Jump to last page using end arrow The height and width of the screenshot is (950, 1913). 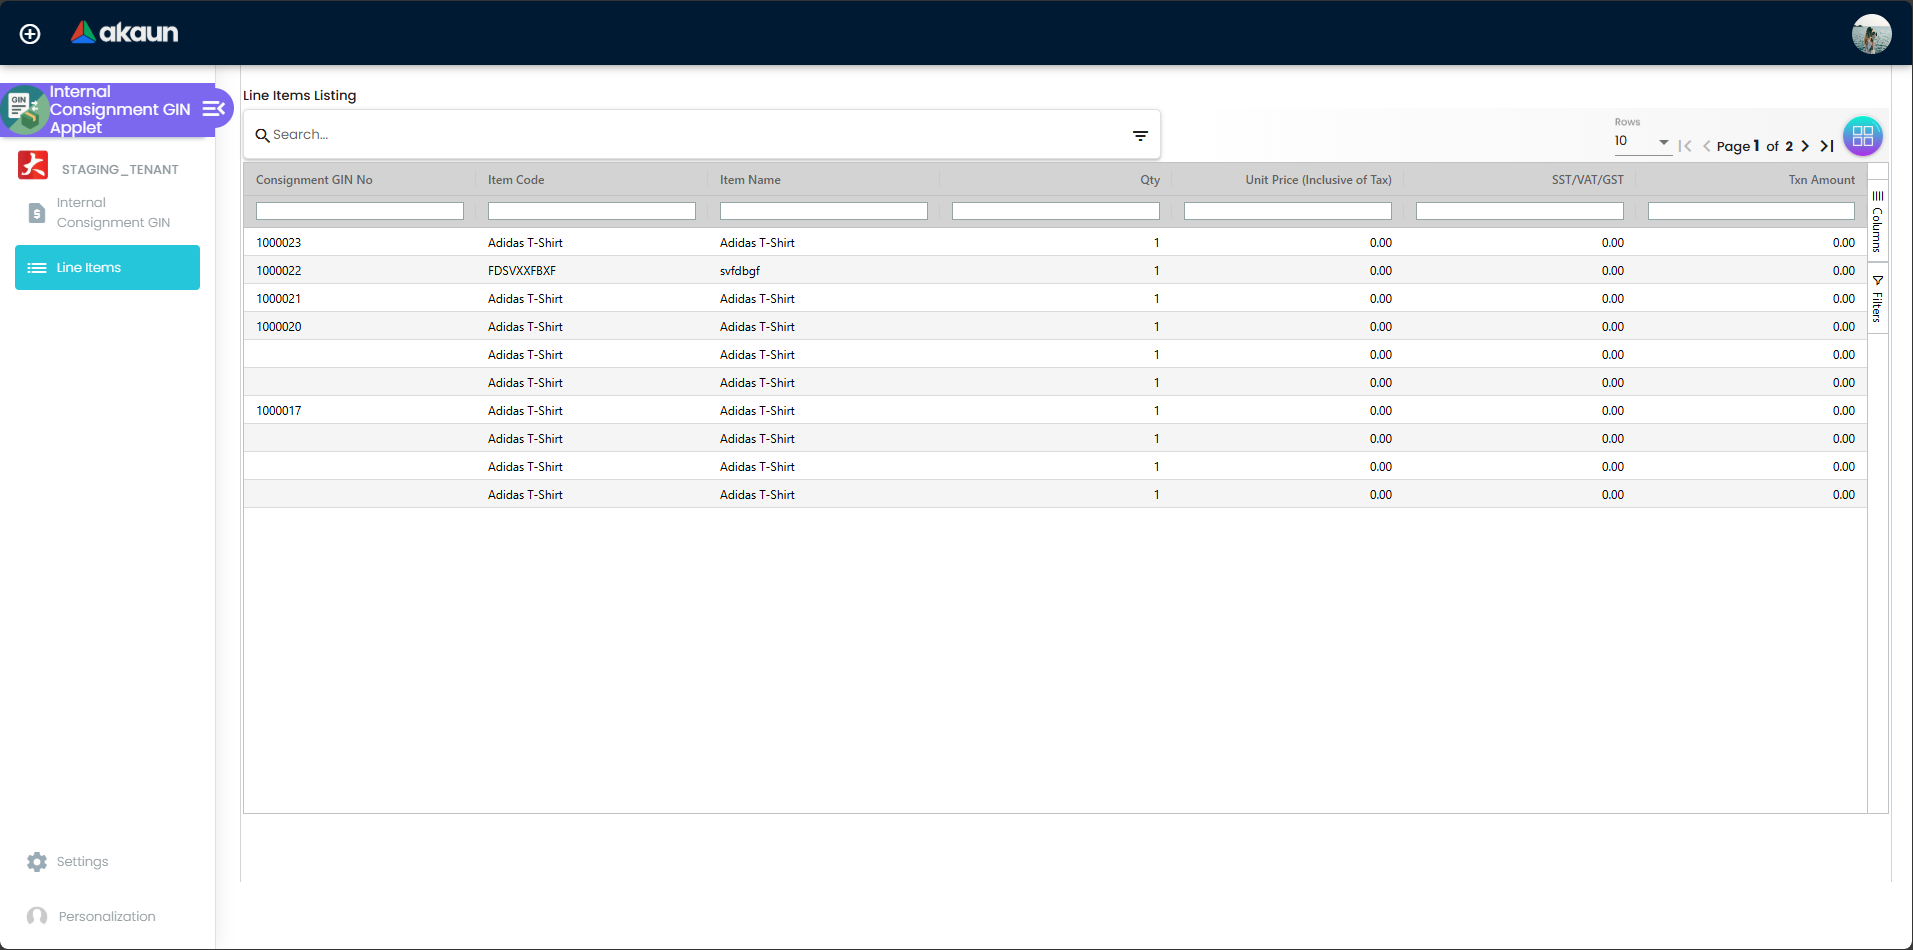tap(1827, 146)
